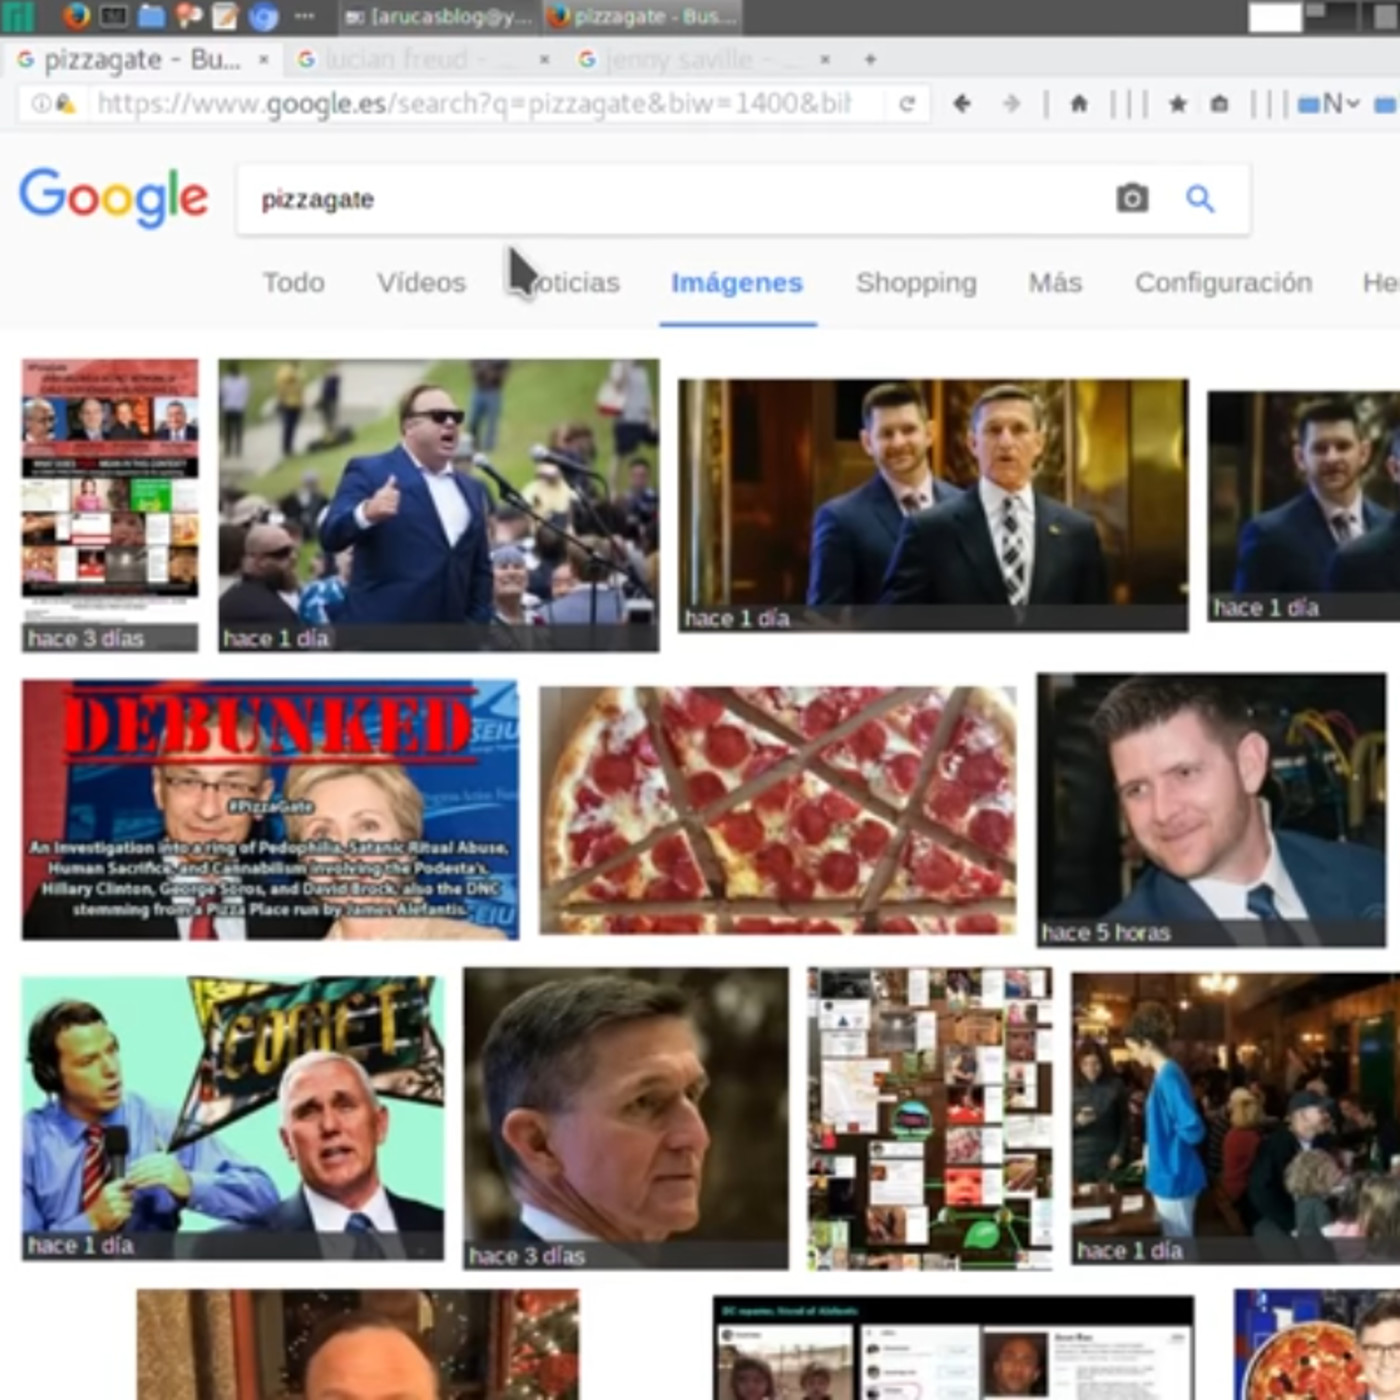Image resolution: width=1400 pixels, height=1400 pixels.
Task: Bookmark this page with the star icon
Action: point(1178,103)
